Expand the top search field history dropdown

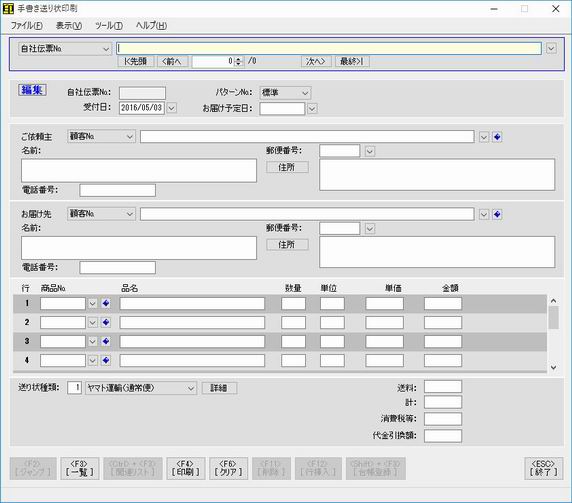pyautogui.click(x=551, y=48)
